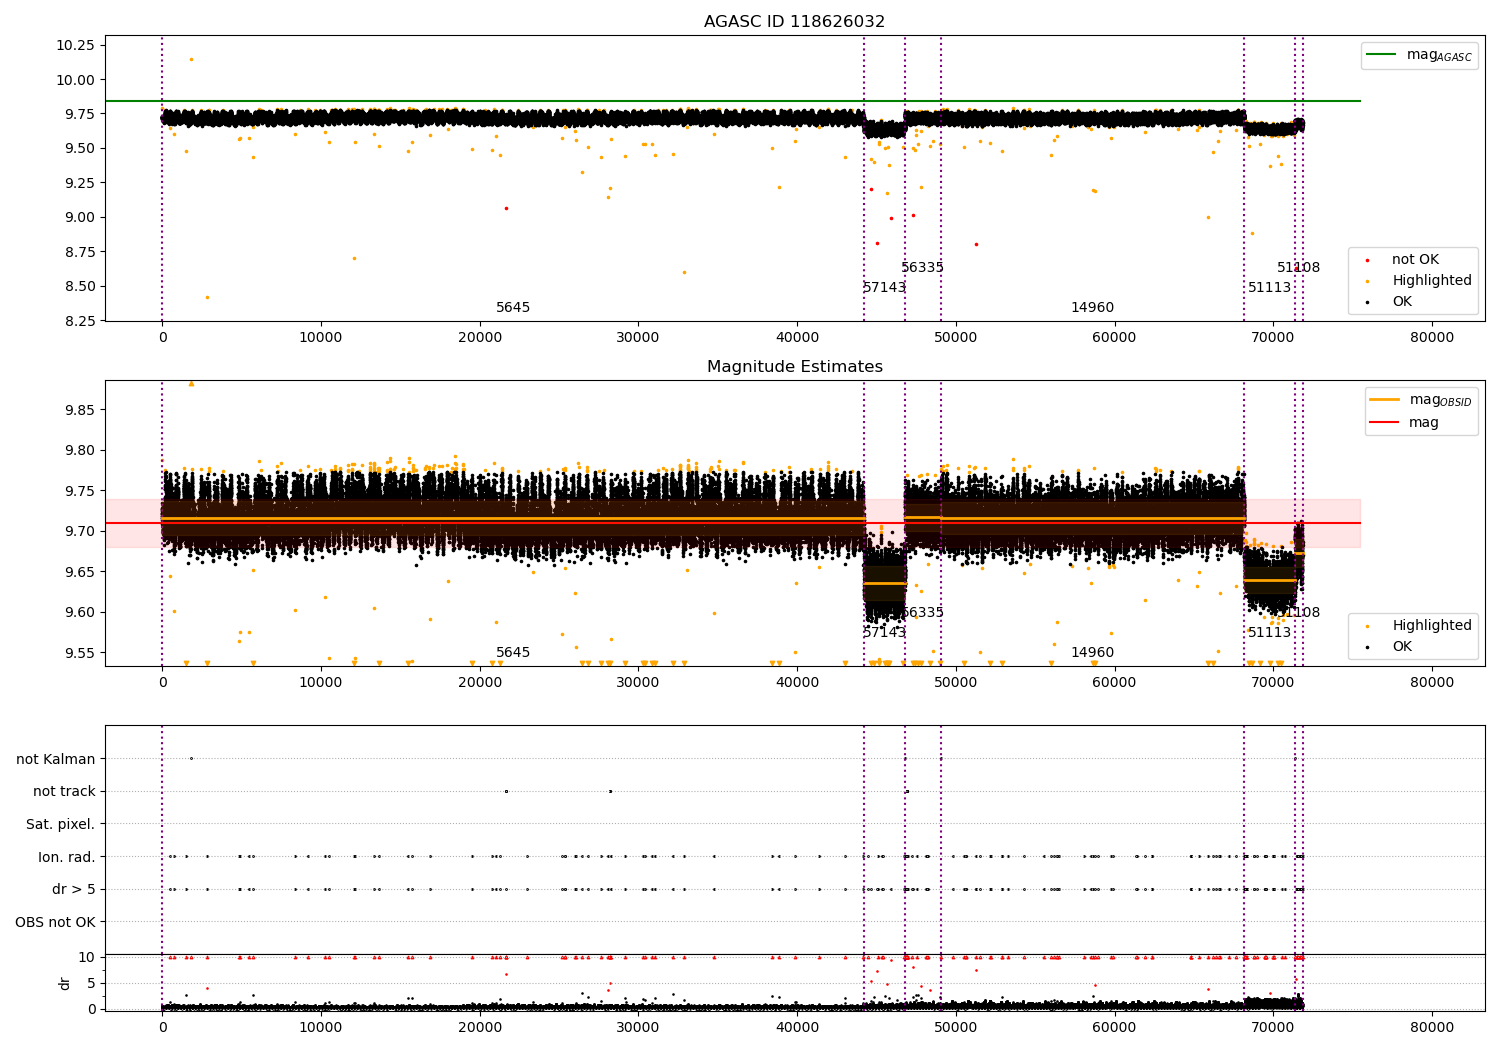Click the red mag legend line sample
Viewport: 1500px width, 1050px height.
(x=1386, y=422)
